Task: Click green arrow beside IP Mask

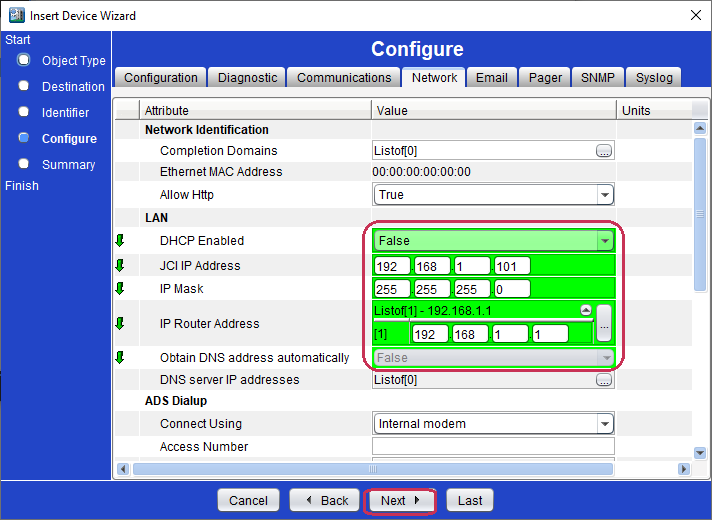Action: [120, 288]
